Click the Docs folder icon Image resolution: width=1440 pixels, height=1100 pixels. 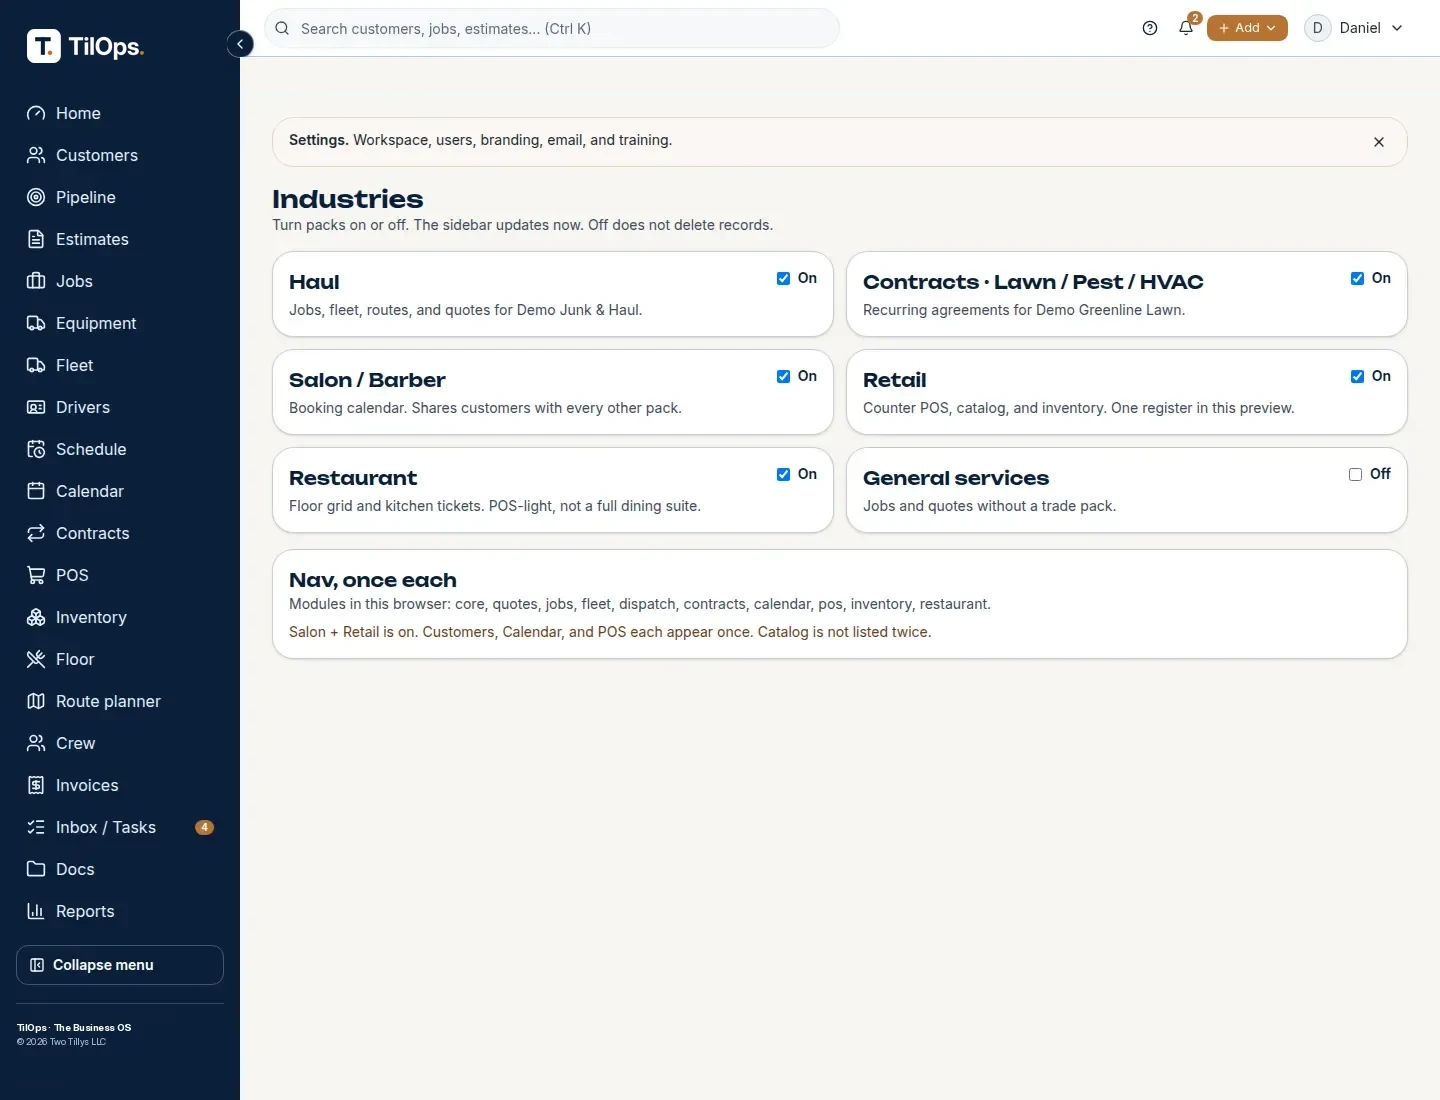coord(36,869)
